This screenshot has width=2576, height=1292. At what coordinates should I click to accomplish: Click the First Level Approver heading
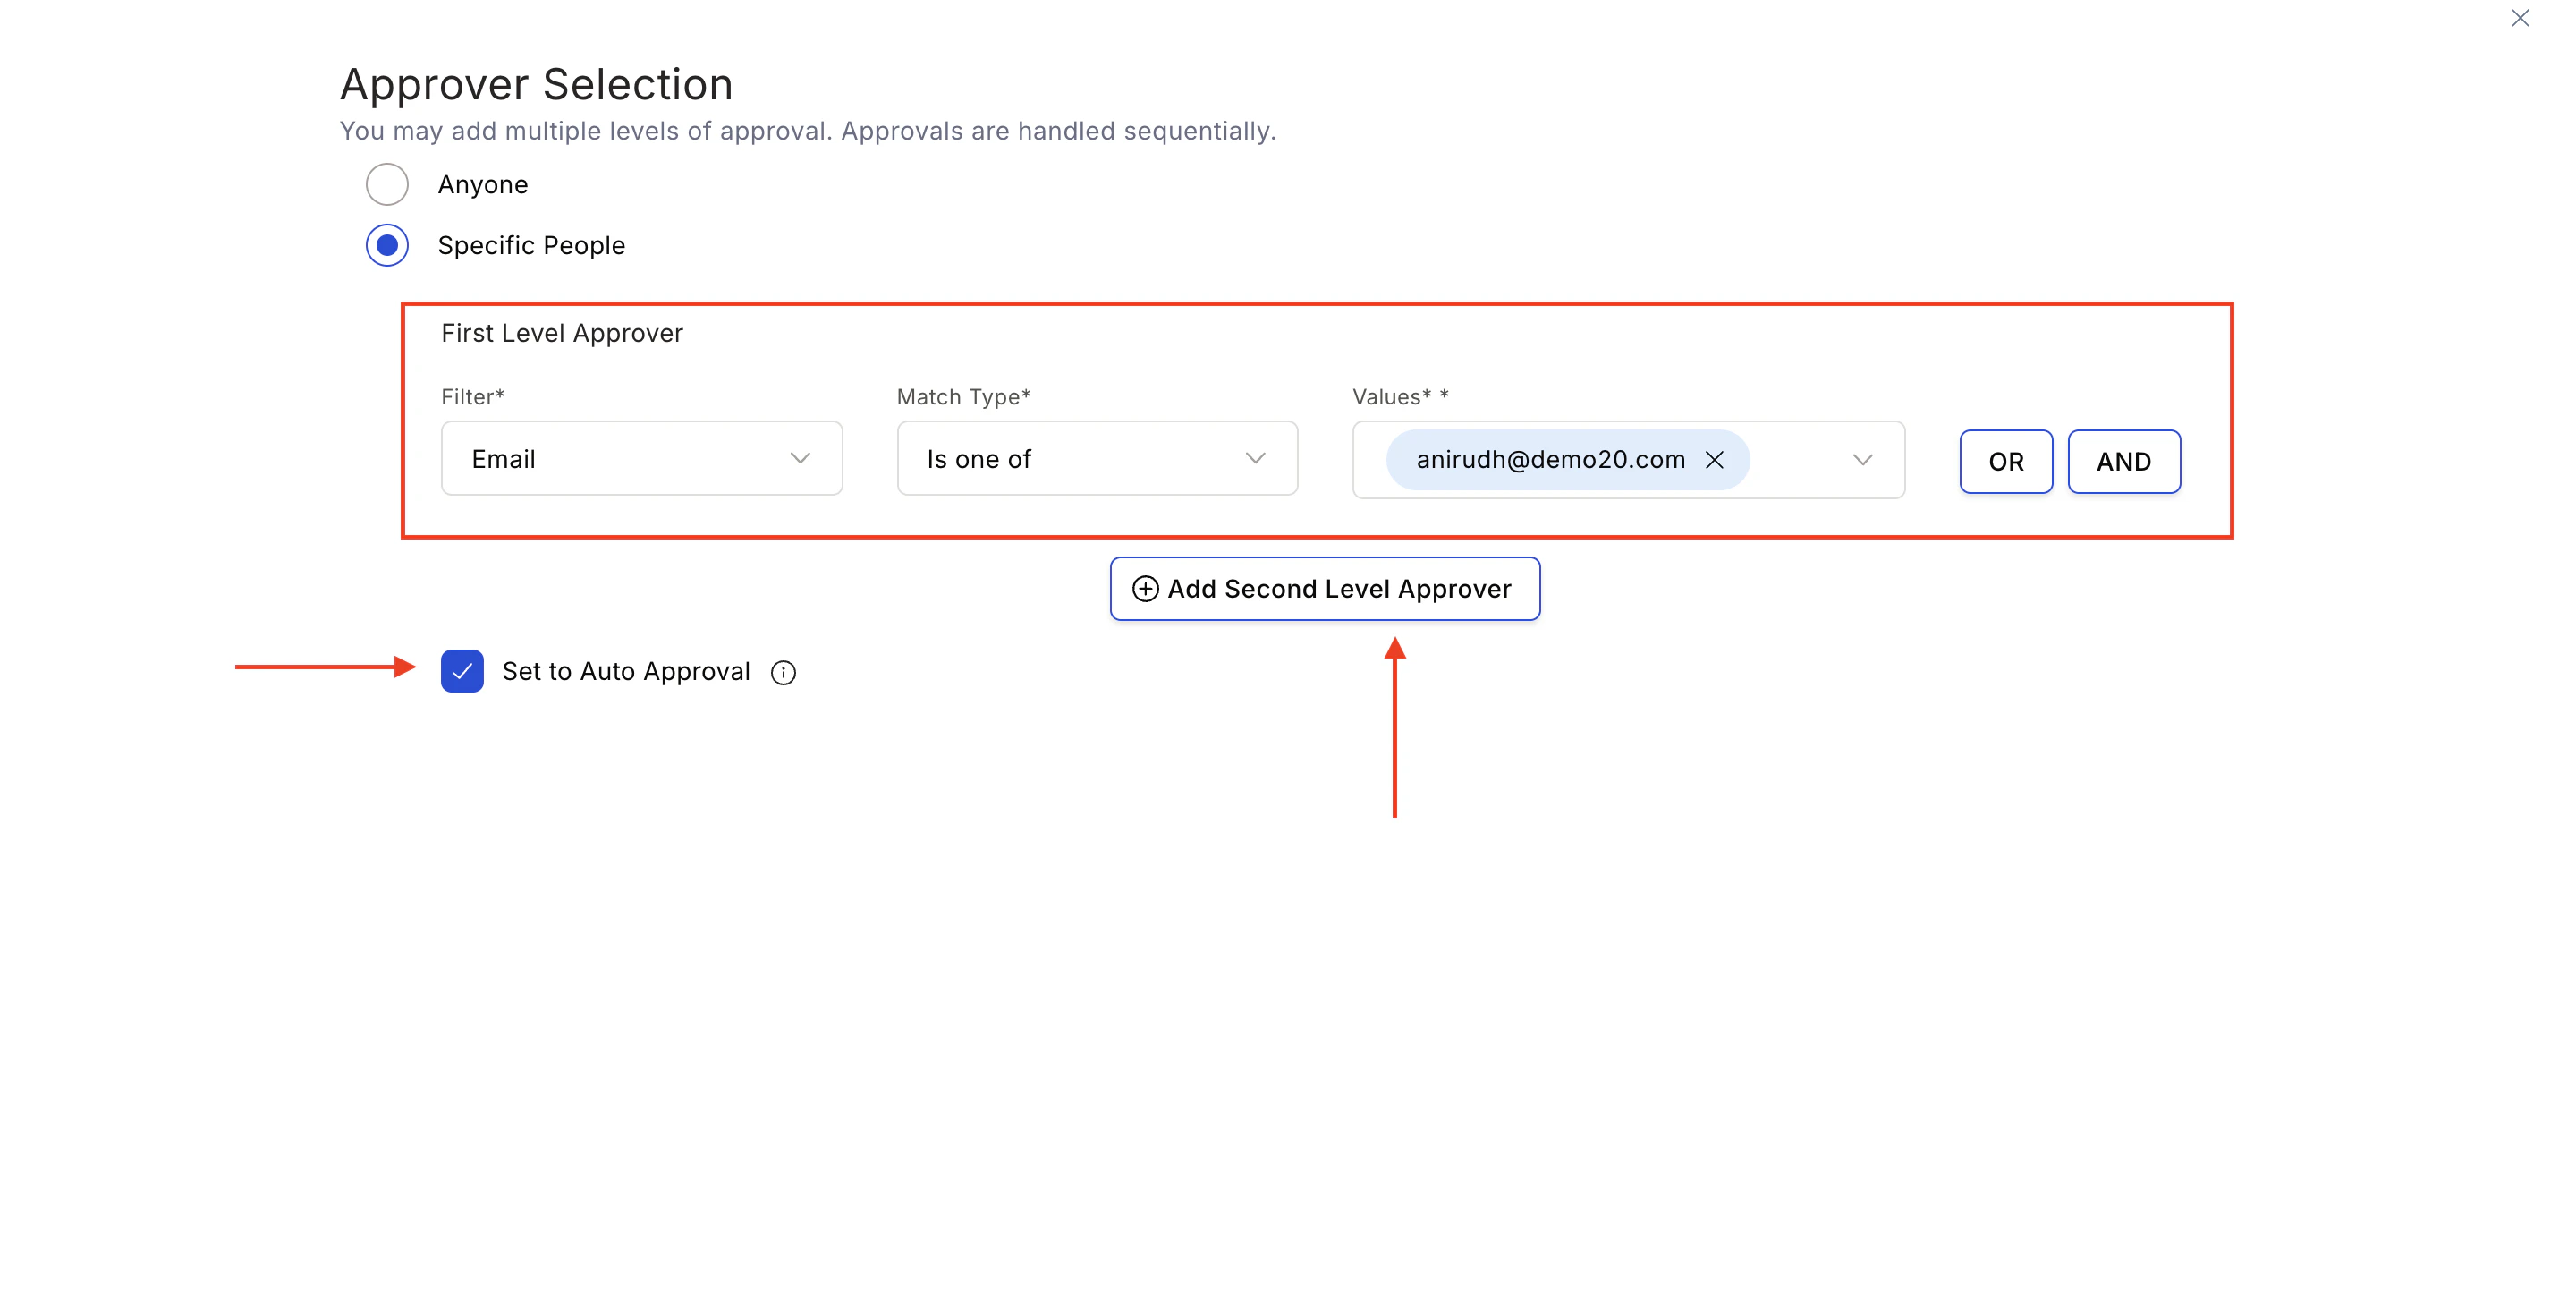(x=562, y=333)
